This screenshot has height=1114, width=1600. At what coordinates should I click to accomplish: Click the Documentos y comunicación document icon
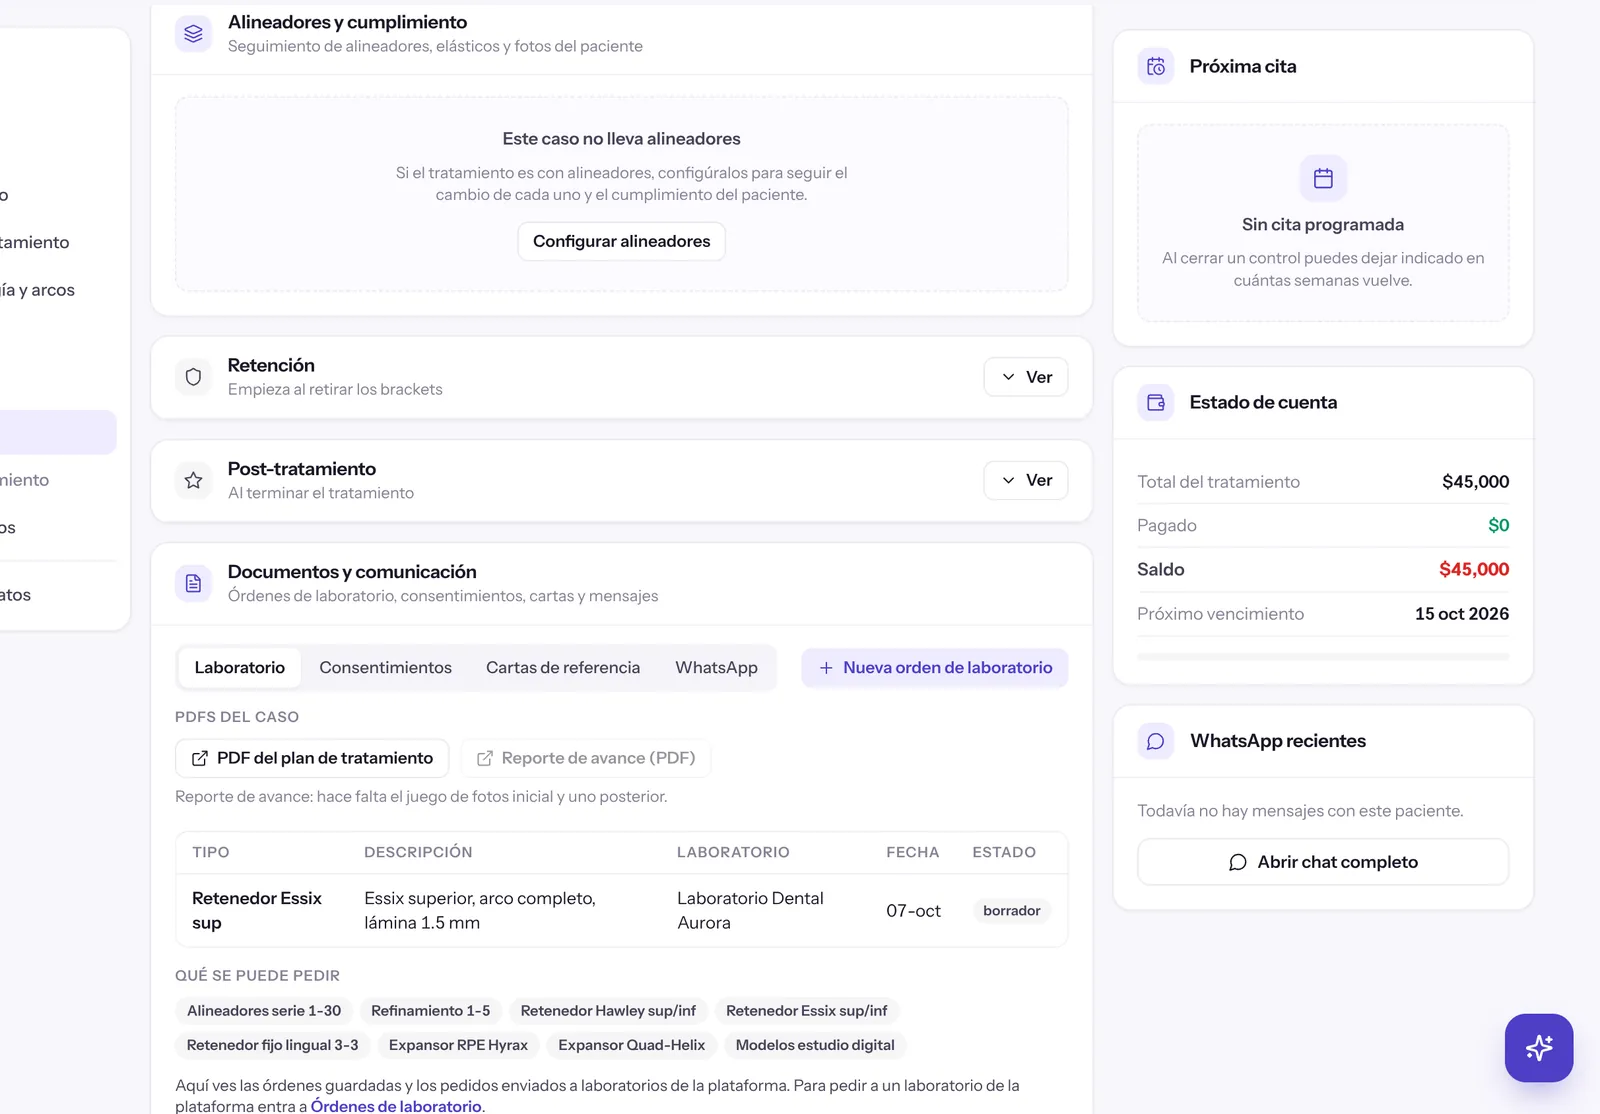(193, 583)
